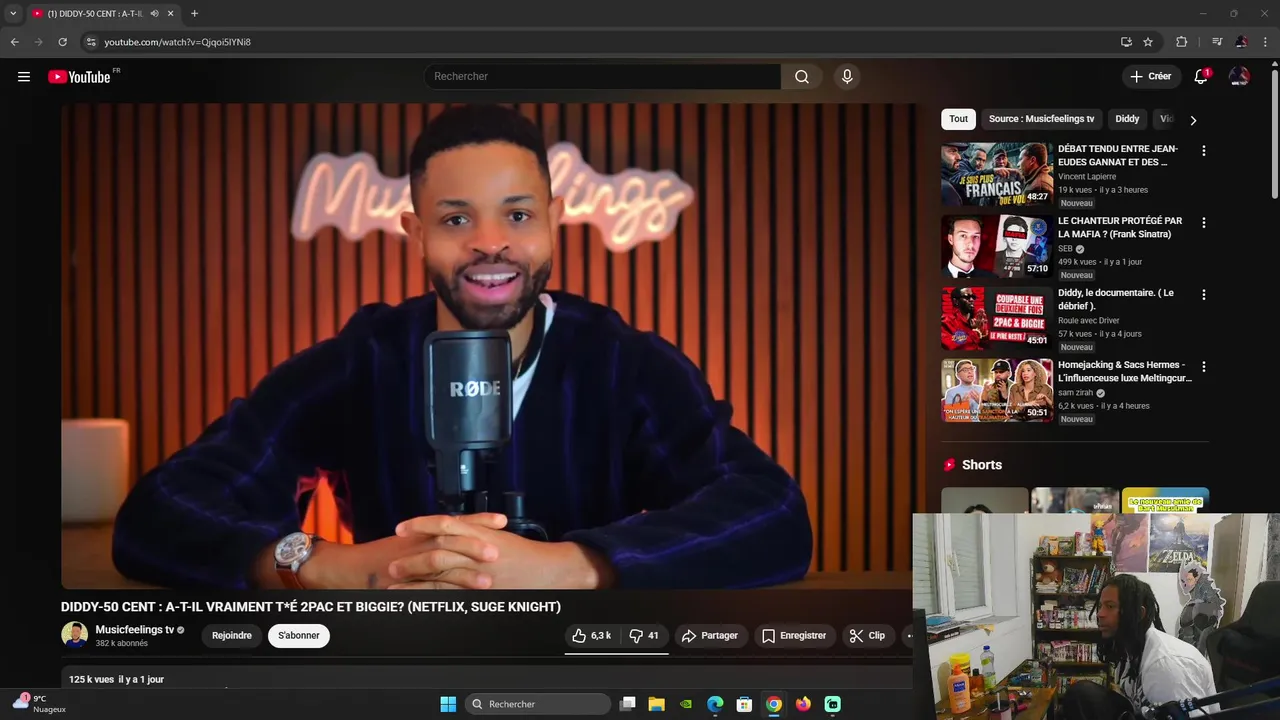Open the tab search dropdown arrow

tap(13, 13)
